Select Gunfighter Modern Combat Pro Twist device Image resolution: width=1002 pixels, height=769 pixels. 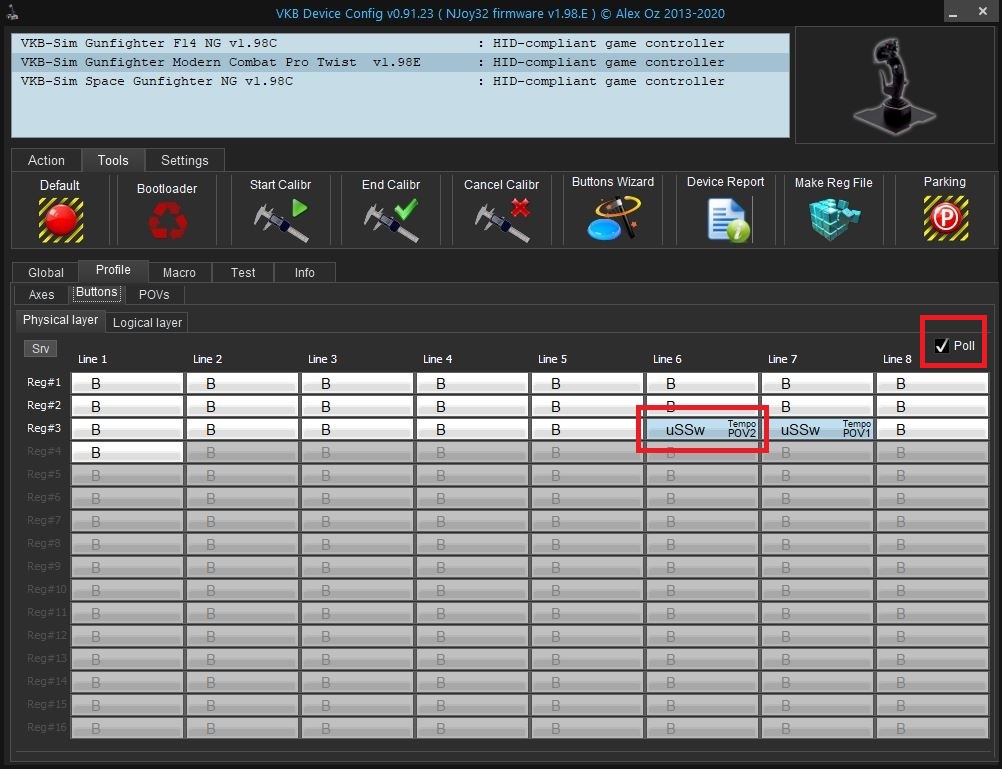(400, 62)
